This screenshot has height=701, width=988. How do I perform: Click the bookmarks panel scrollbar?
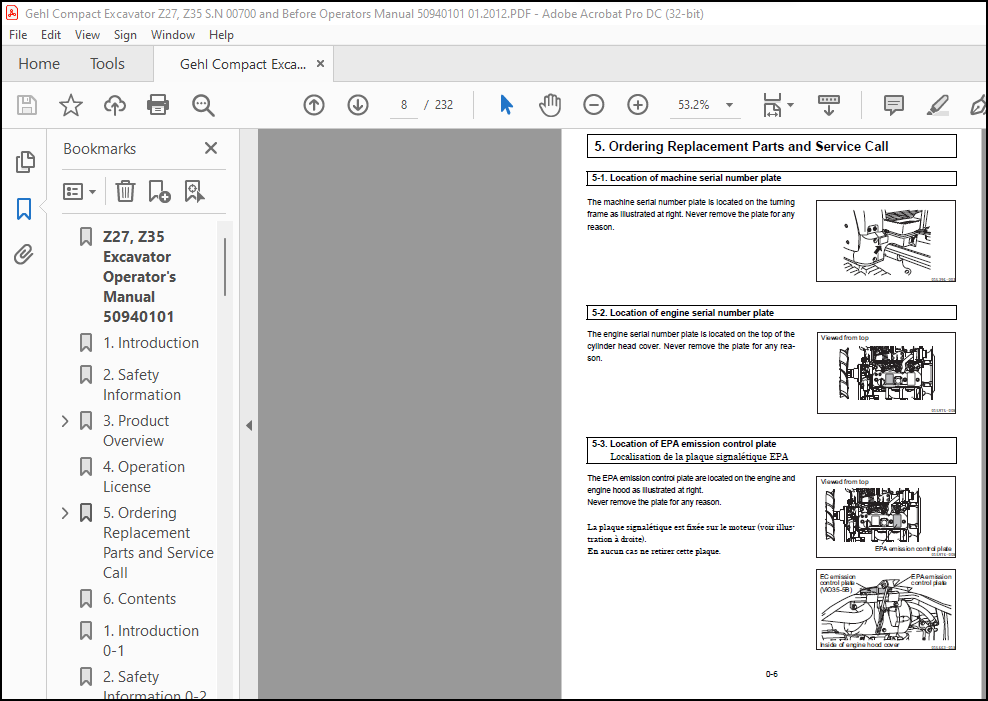click(x=225, y=267)
